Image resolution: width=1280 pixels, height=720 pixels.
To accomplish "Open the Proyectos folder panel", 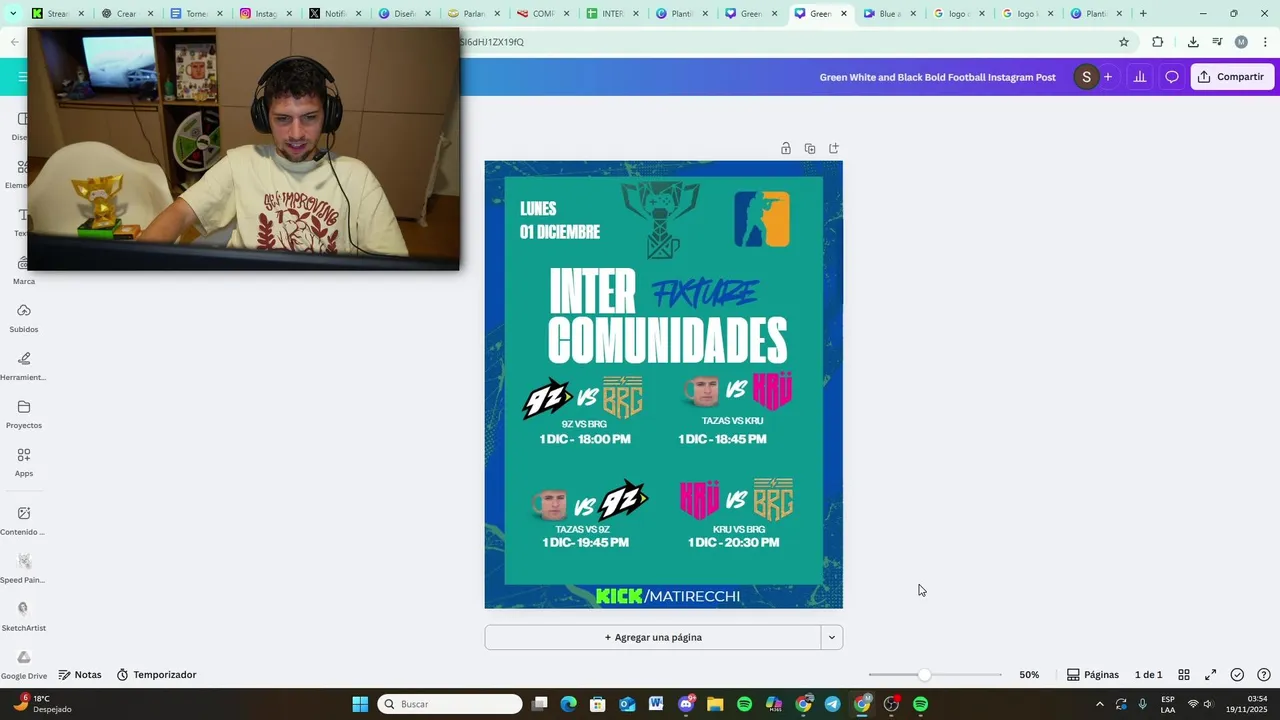I will click(23, 414).
